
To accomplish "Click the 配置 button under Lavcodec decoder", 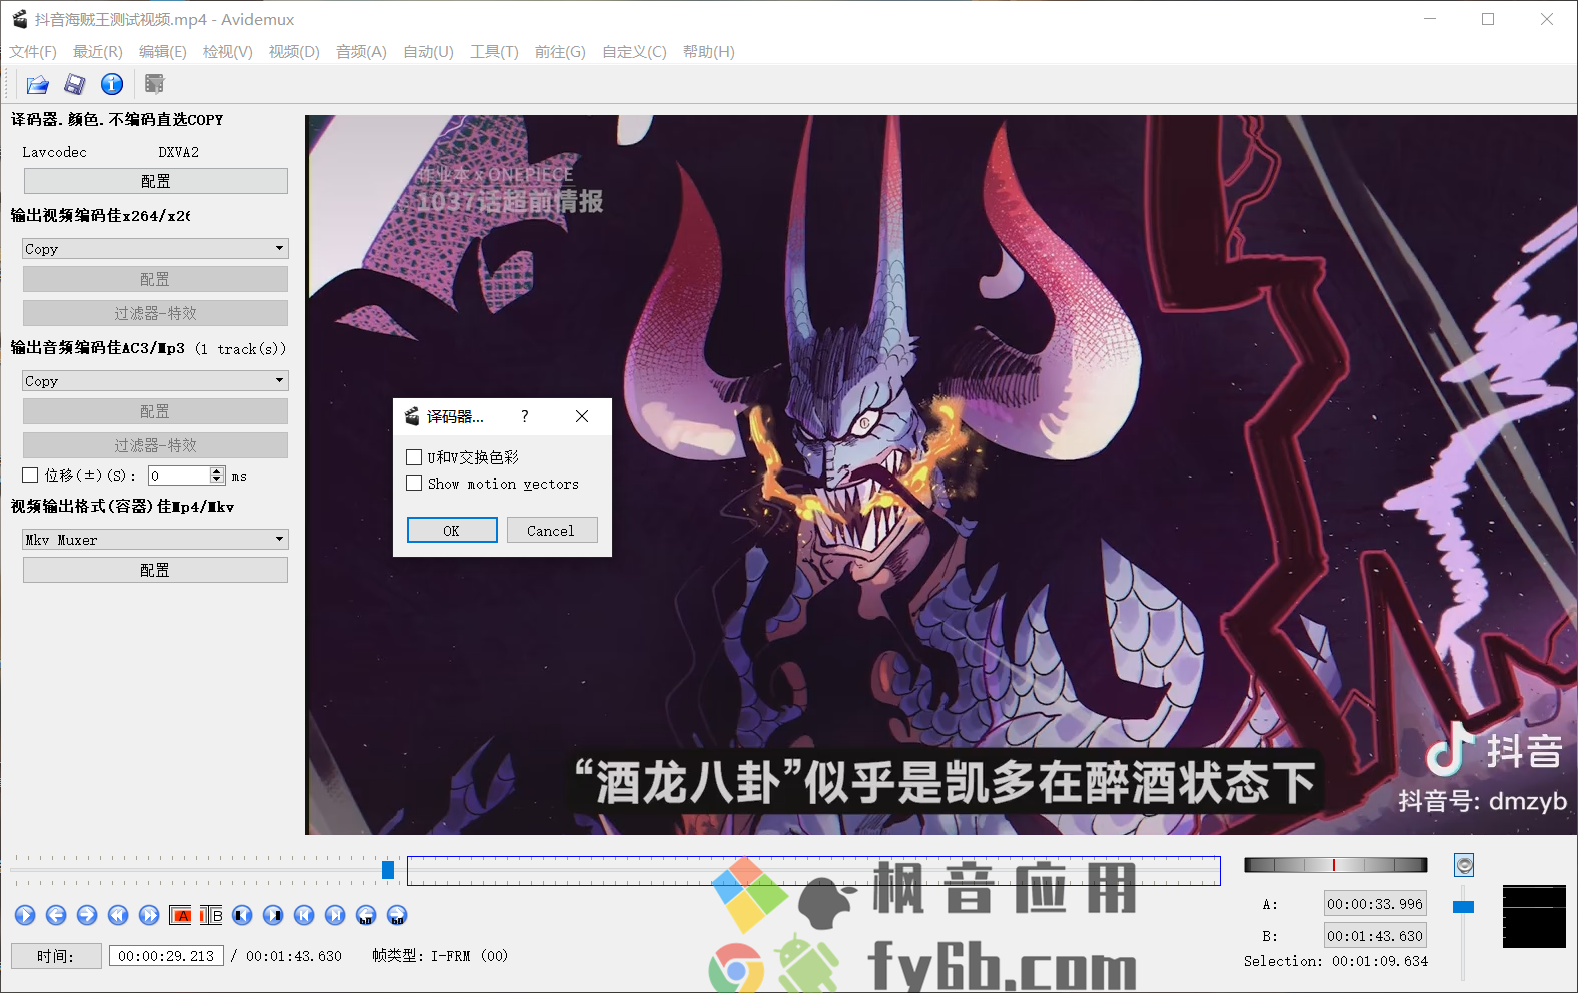I will [x=156, y=181].
